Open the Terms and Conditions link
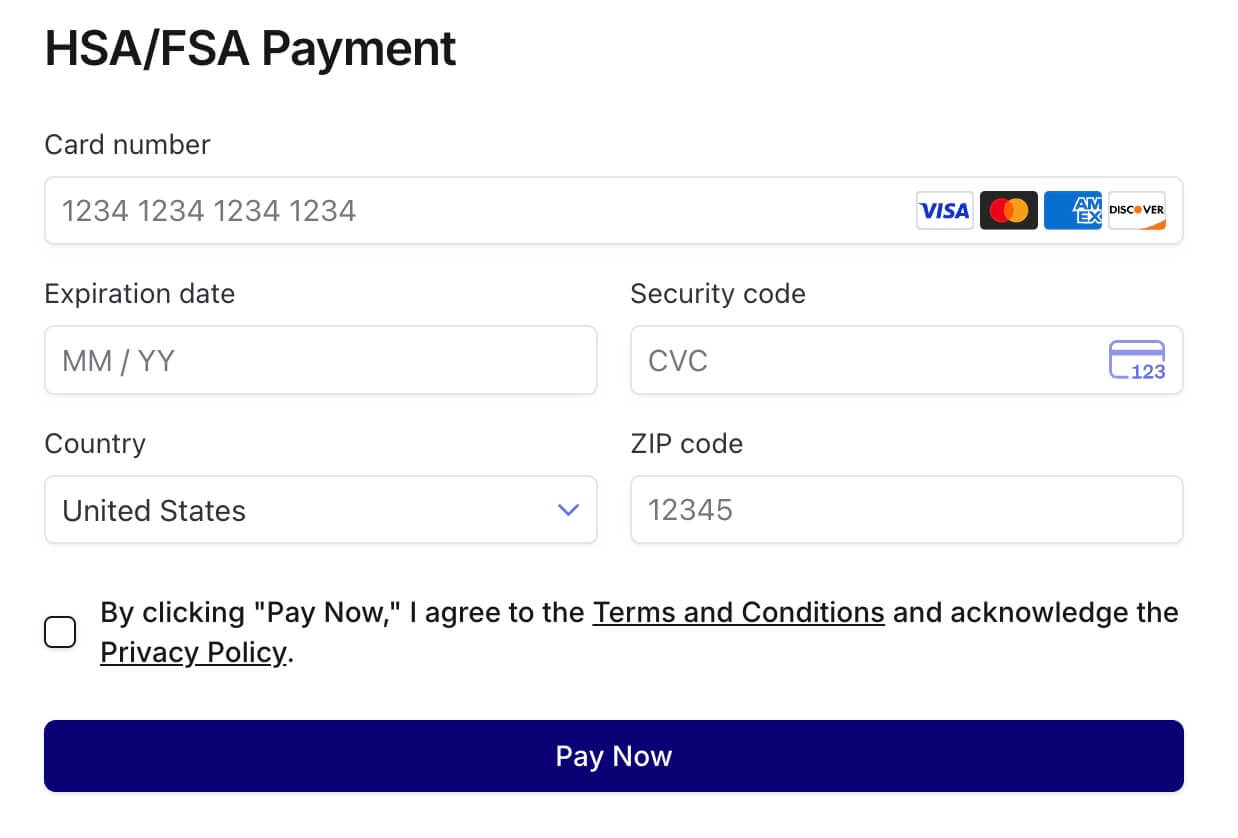 (x=738, y=612)
